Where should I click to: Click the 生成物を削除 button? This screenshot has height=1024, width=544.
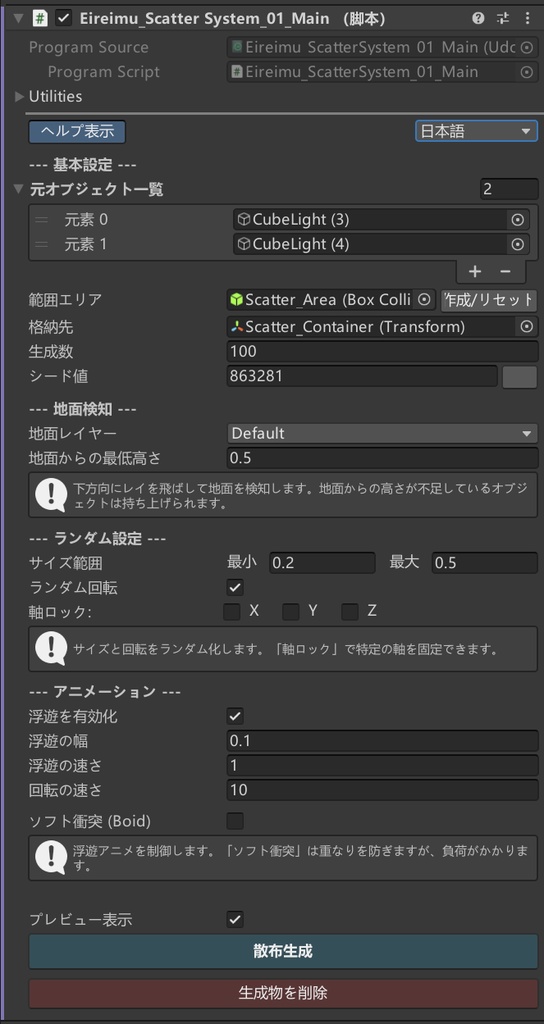coord(283,994)
